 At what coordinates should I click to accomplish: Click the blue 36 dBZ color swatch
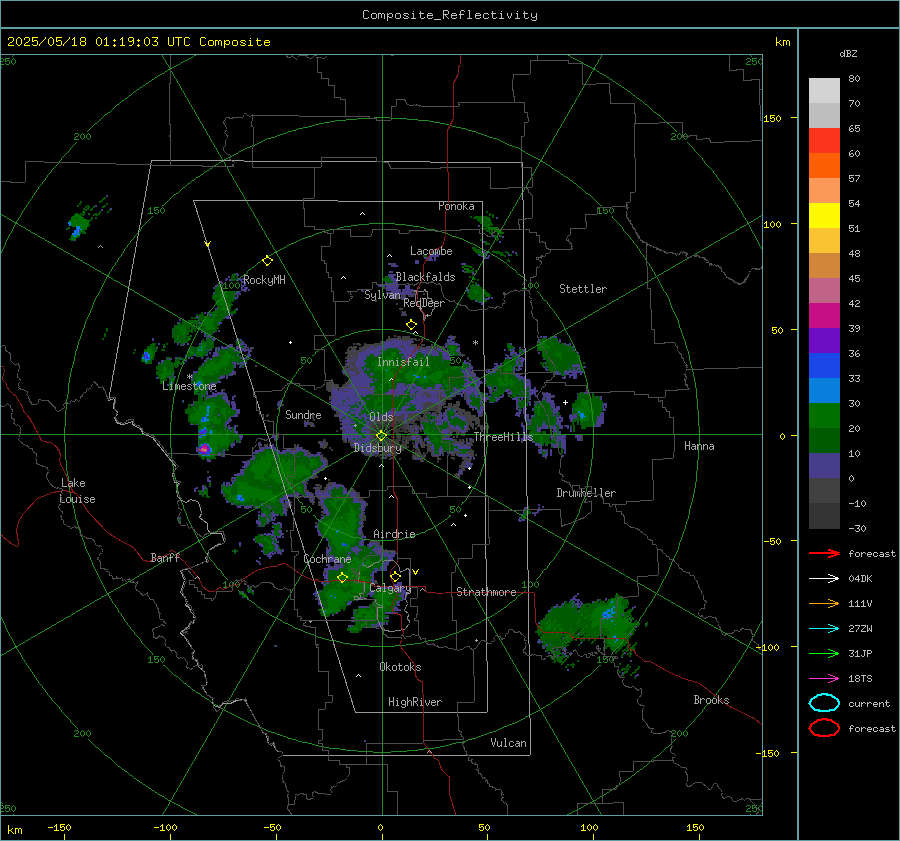coord(824,365)
